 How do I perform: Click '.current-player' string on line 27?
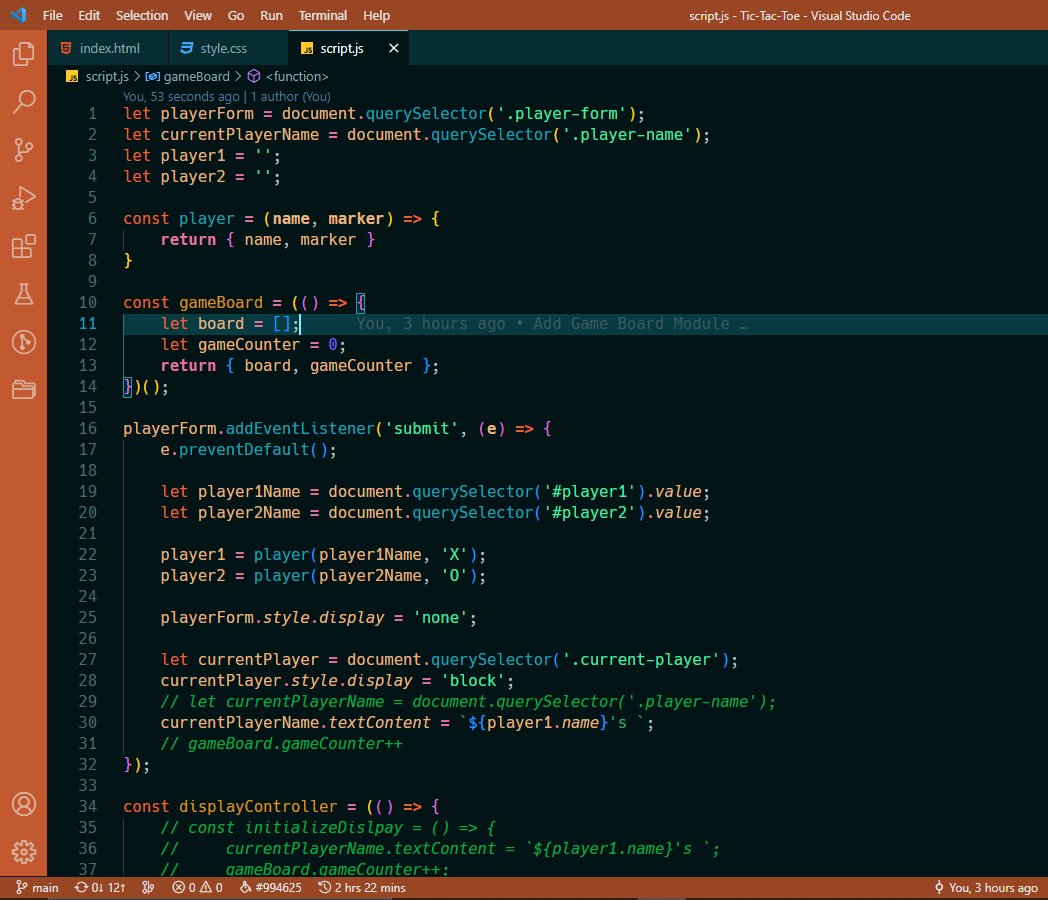[640, 659]
